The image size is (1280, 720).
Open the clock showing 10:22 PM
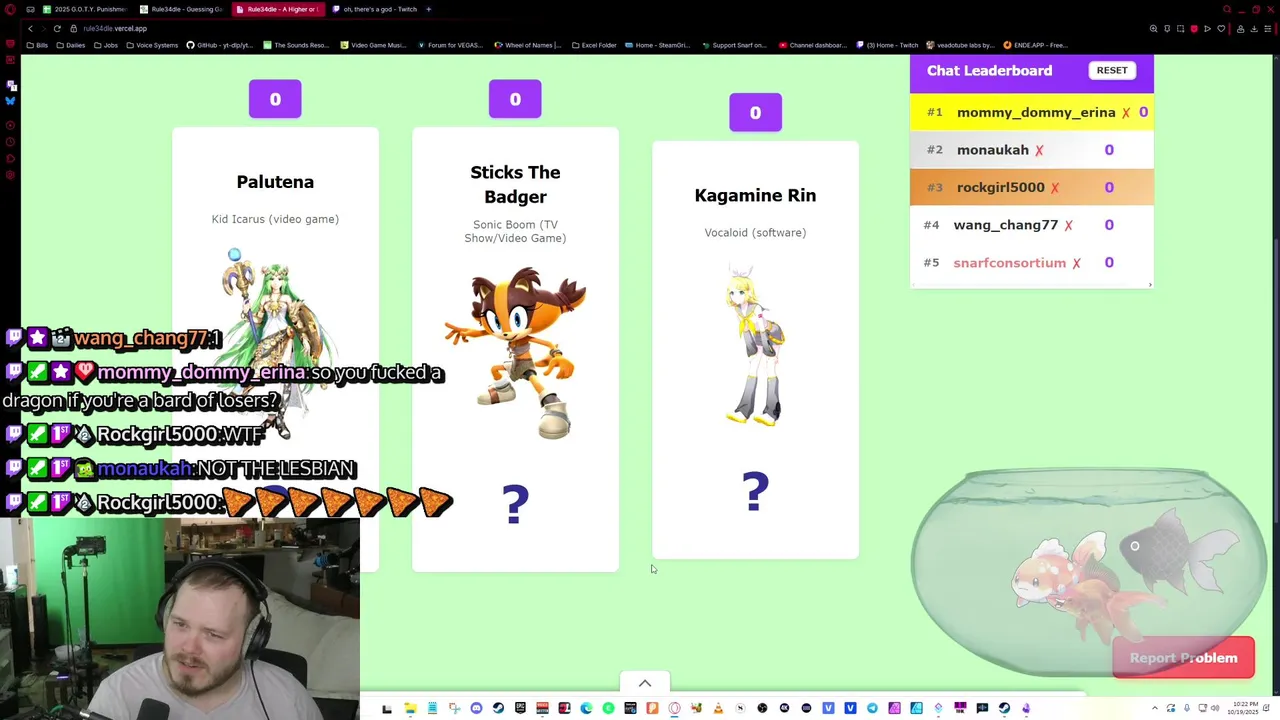(1245, 708)
